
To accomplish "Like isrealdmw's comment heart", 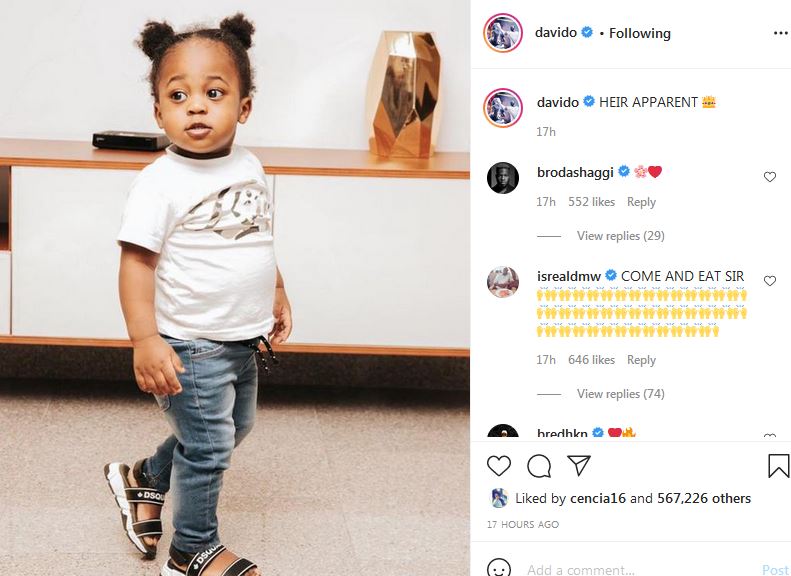I will click(x=769, y=281).
